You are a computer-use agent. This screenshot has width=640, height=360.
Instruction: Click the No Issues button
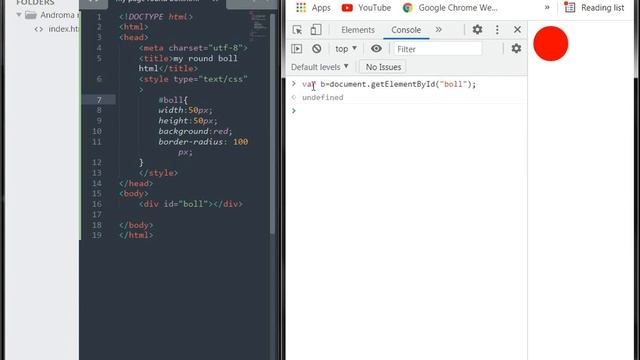(x=383, y=67)
